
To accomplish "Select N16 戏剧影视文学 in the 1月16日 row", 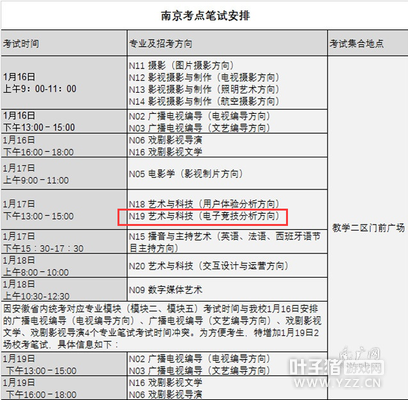I will [x=166, y=152].
